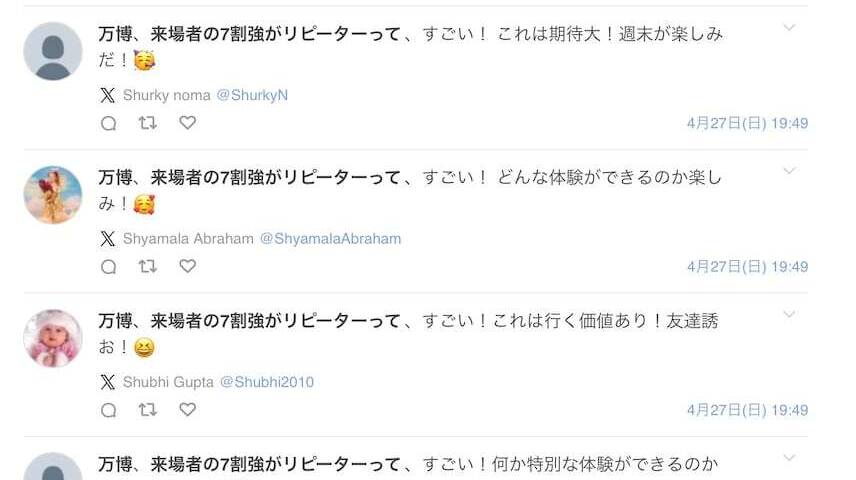Like Shurky noma's post
This screenshot has height=480, width=856.
187,123
